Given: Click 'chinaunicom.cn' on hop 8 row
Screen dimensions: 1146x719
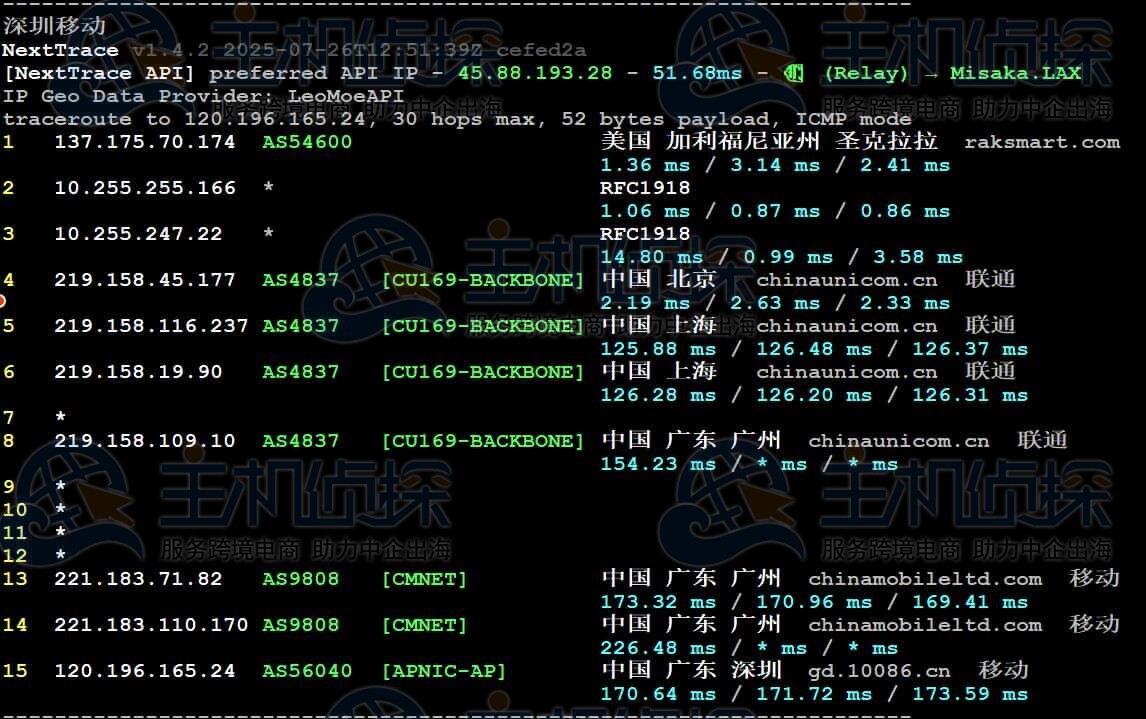Looking at the screenshot, I should (899, 441).
